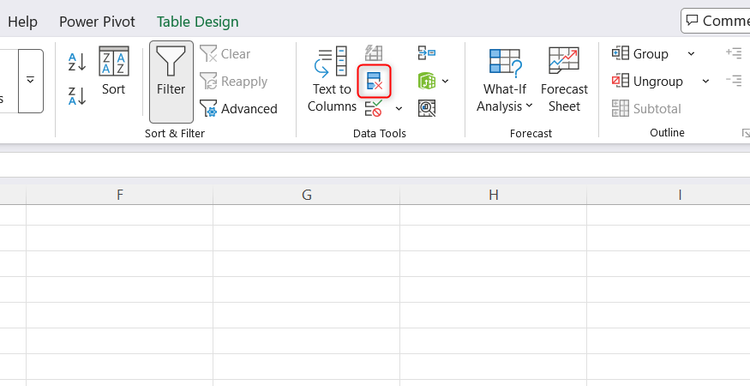750x386 pixels.
Task: Switch to the Table Design tab
Action: click(x=198, y=22)
